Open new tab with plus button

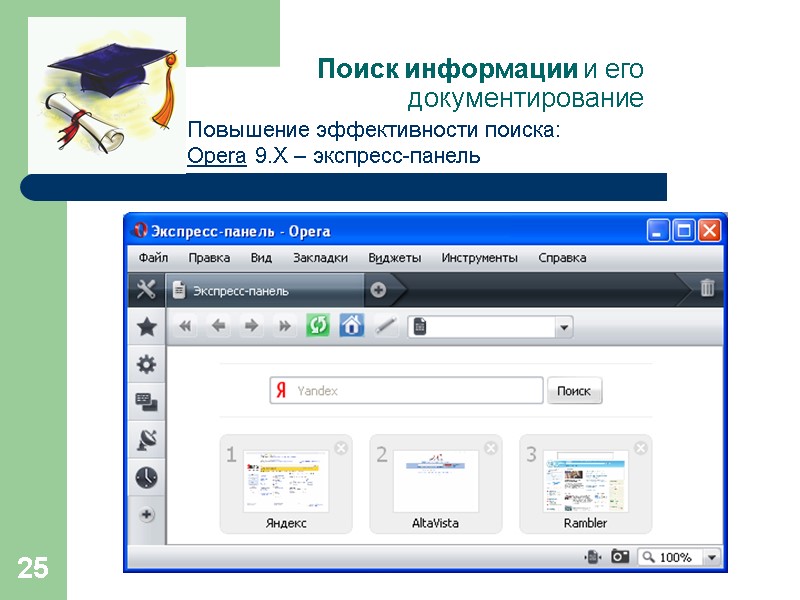coord(378,290)
